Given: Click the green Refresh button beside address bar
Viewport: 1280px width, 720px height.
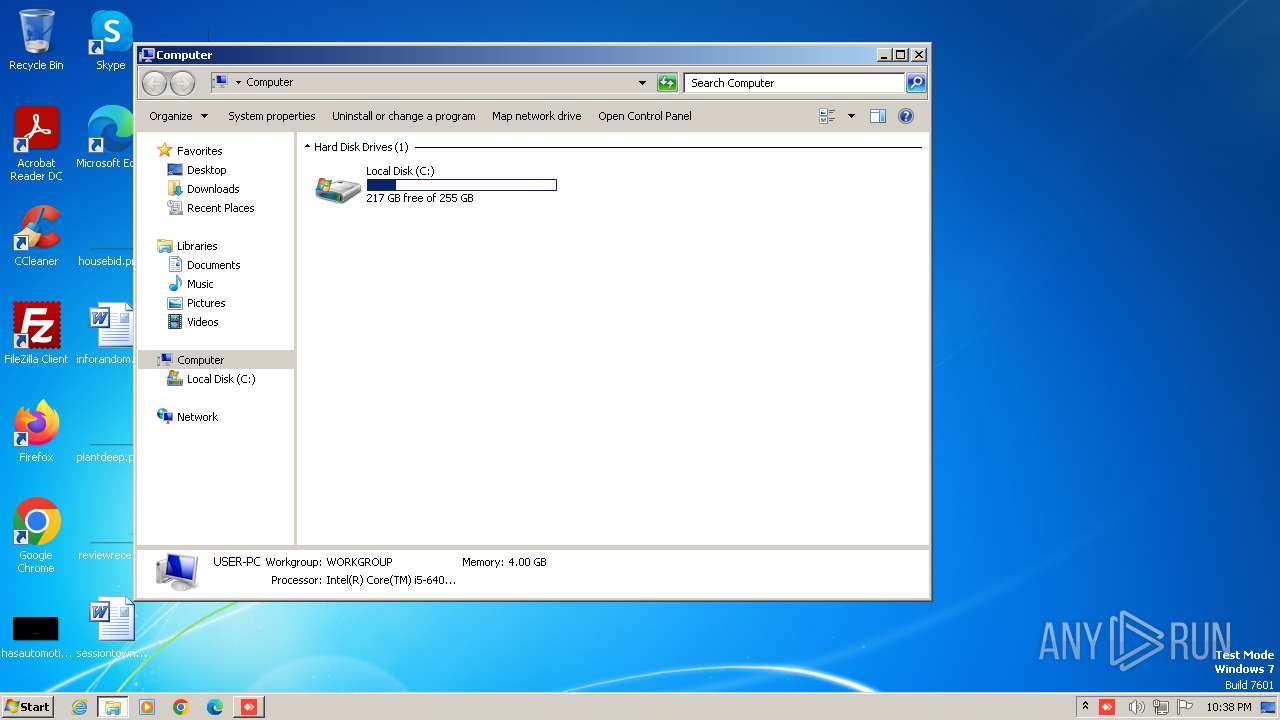Looking at the screenshot, I should pyautogui.click(x=667, y=83).
